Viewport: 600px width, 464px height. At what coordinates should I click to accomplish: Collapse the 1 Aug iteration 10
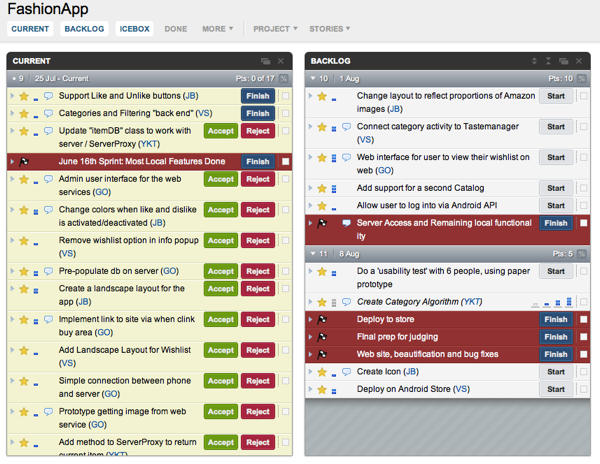pyautogui.click(x=313, y=78)
